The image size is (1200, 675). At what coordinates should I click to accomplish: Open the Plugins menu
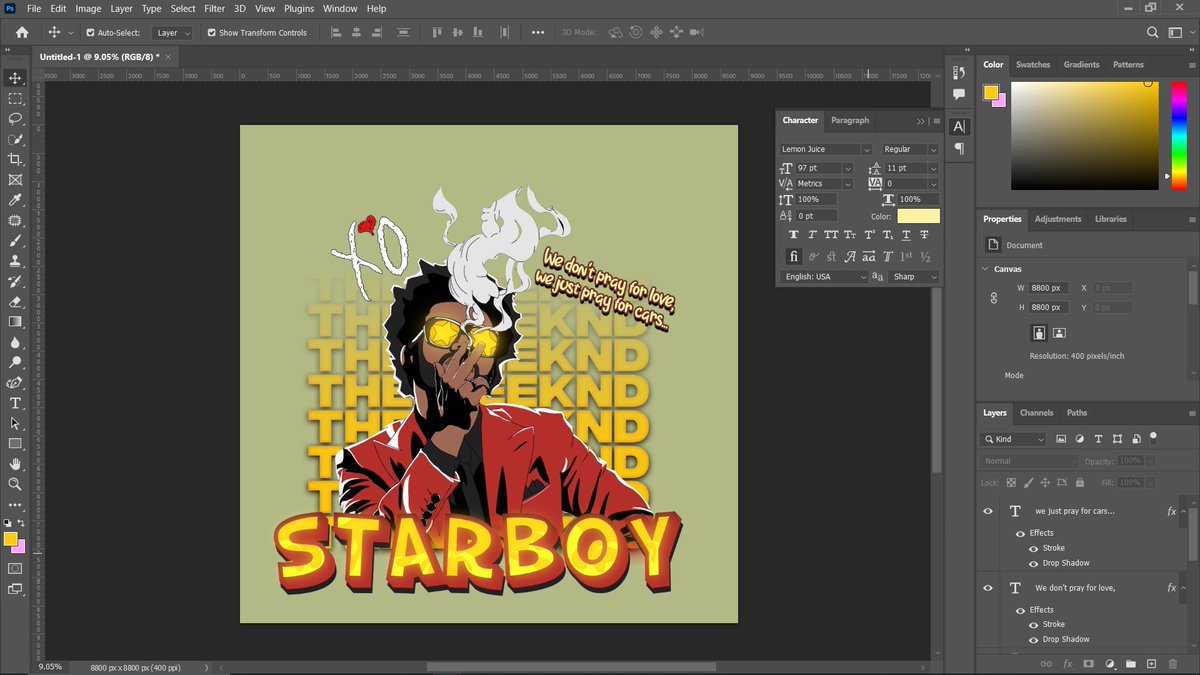pyautogui.click(x=298, y=8)
